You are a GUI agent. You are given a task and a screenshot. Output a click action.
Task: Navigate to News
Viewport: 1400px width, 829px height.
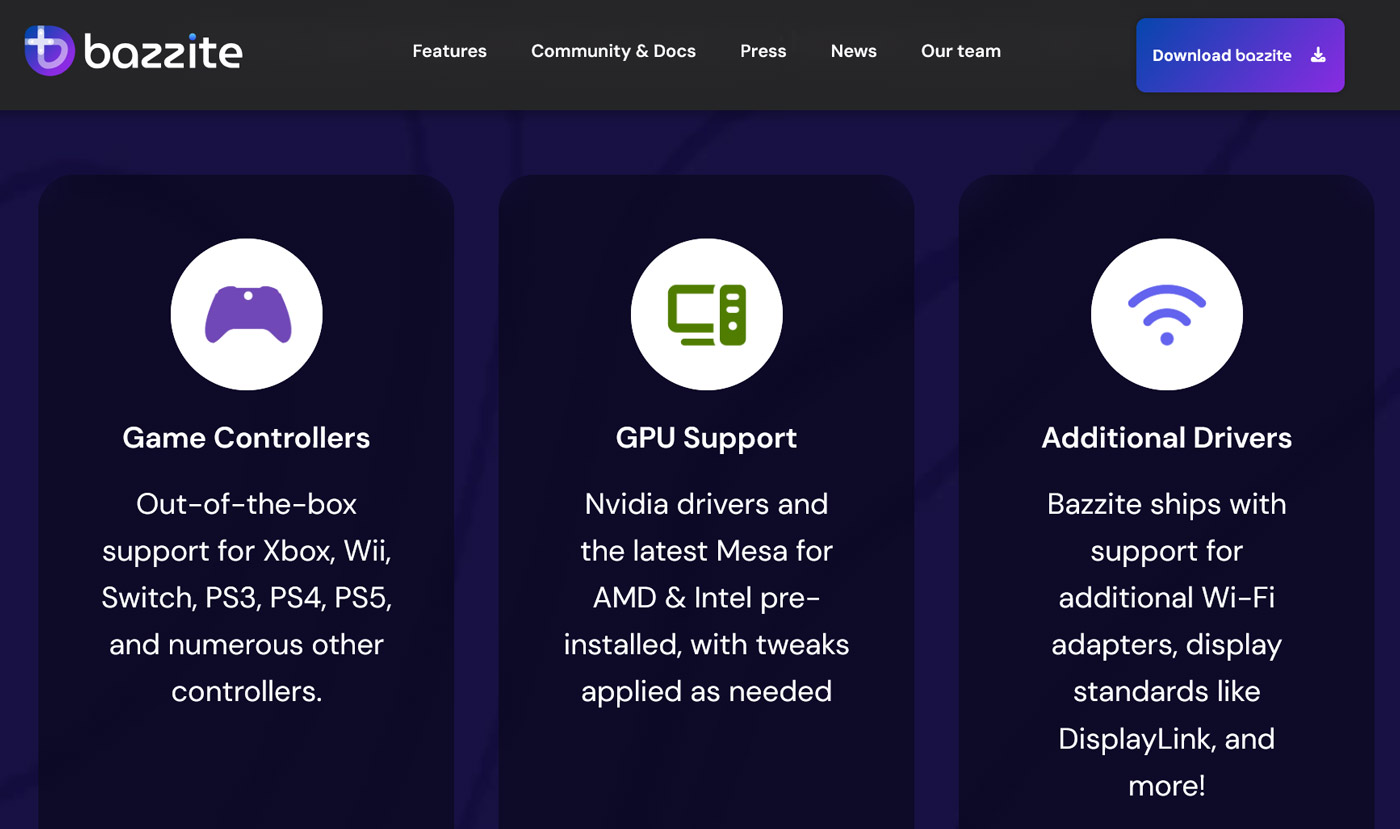[x=853, y=51]
